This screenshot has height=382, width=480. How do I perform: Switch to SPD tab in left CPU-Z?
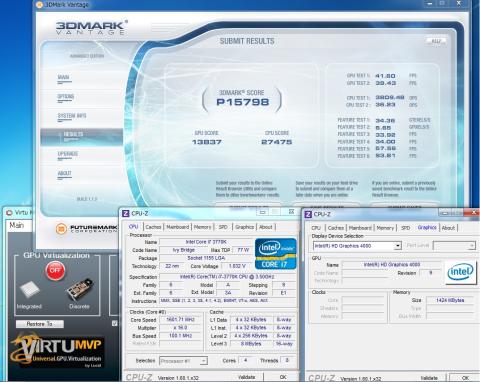tap(223, 227)
